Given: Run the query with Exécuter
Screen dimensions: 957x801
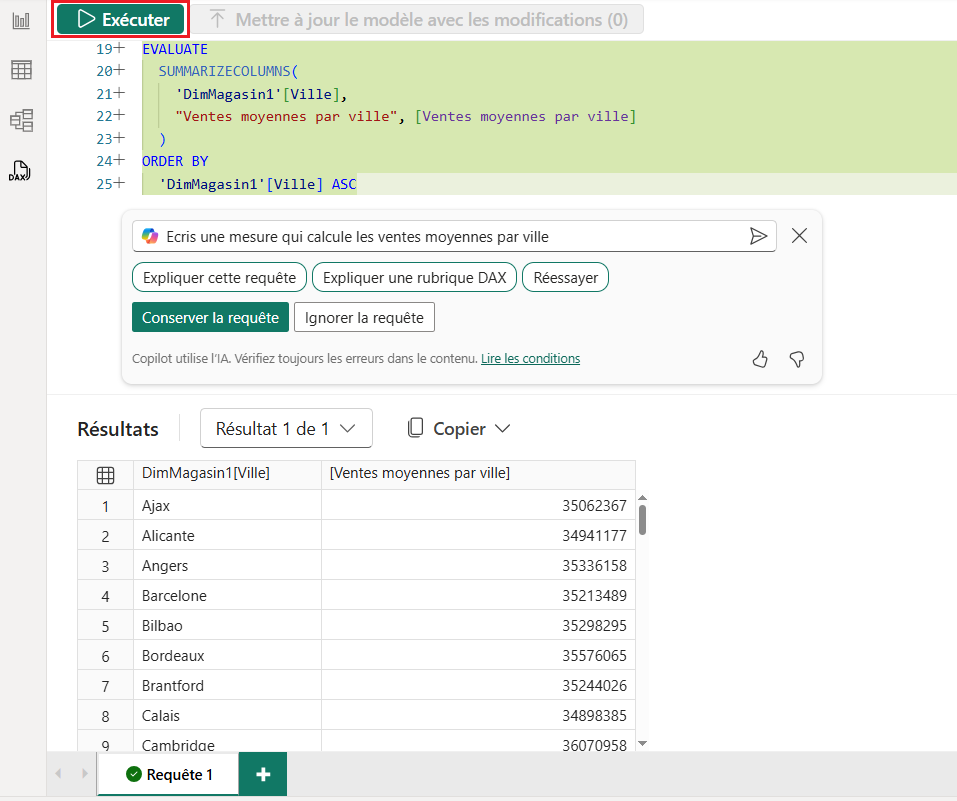Looking at the screenshot, I should pyautogui.click(x=121, y=20).
